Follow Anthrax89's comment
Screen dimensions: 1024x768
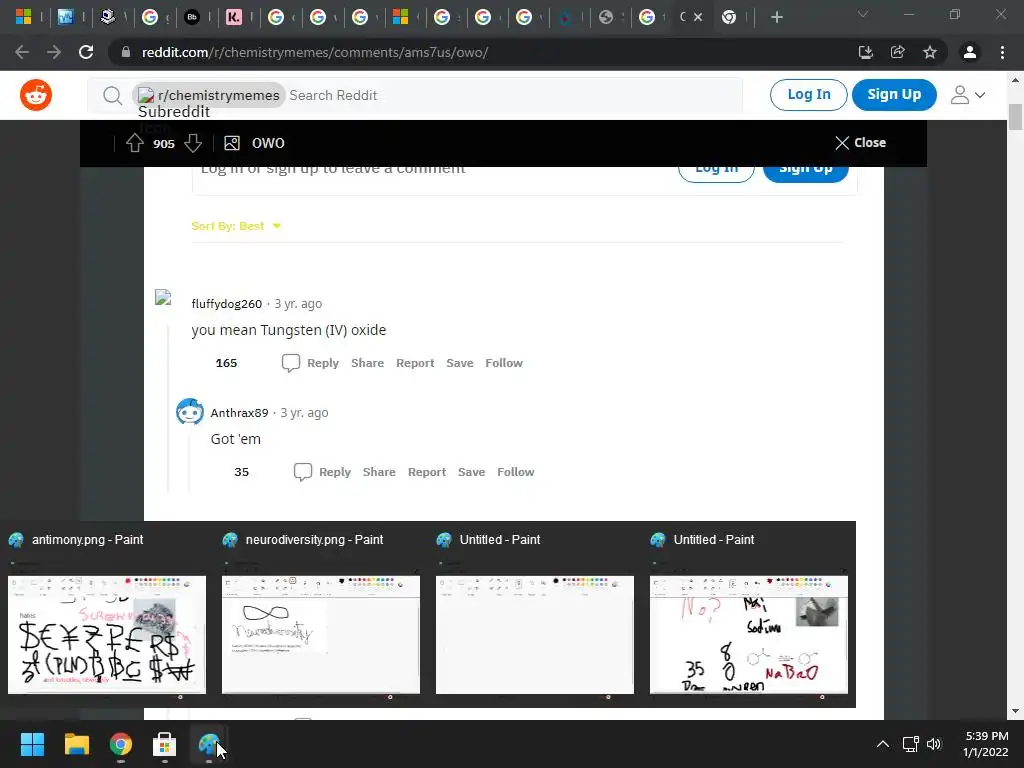pyautogui.click(x=515, y=472)
